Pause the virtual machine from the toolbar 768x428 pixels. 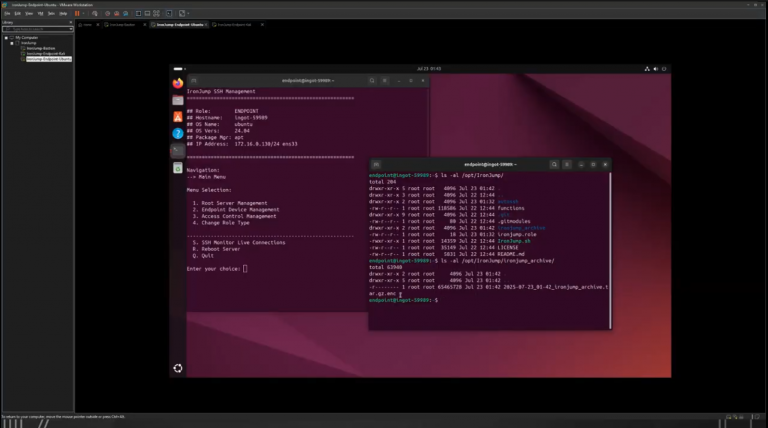click(x=77, y=13)
